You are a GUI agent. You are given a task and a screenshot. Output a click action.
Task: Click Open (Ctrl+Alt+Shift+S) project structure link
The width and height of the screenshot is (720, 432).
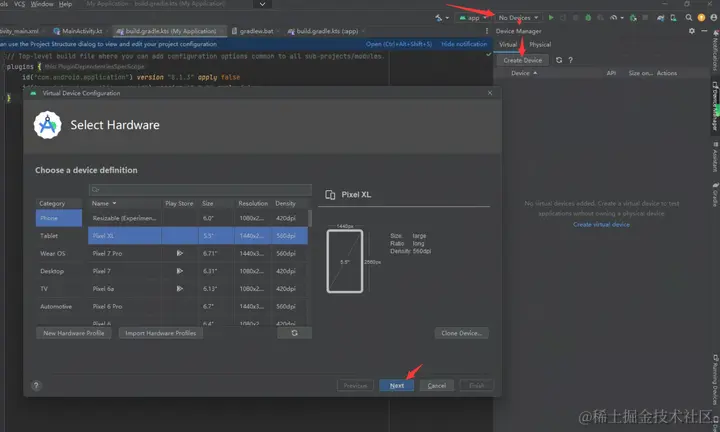(x=399, y=44)
